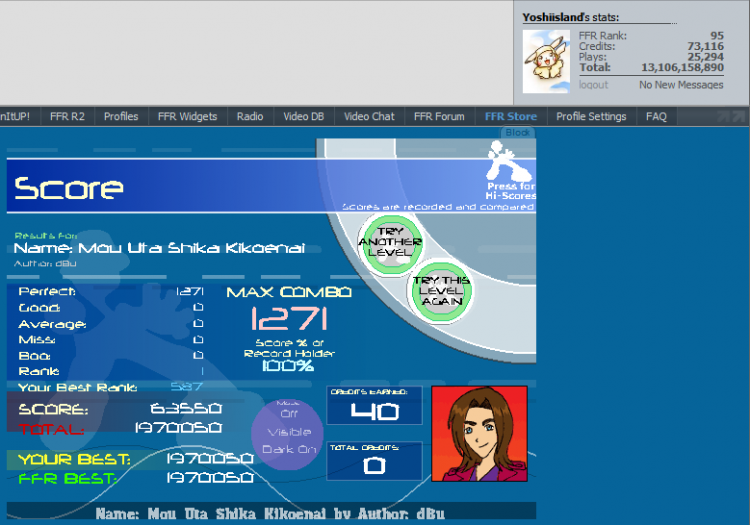Click the brown-haired character portrait
Viewport: 750px width, 525px height.
click(x=478, y=432)
